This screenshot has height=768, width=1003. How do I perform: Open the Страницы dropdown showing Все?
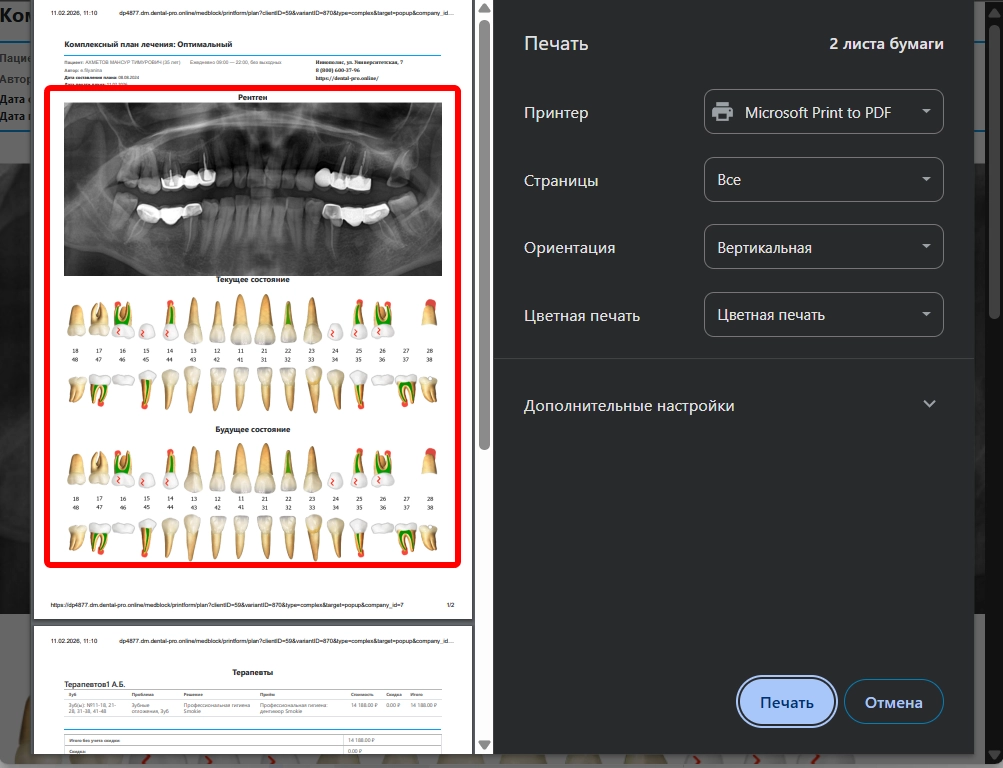823,180
